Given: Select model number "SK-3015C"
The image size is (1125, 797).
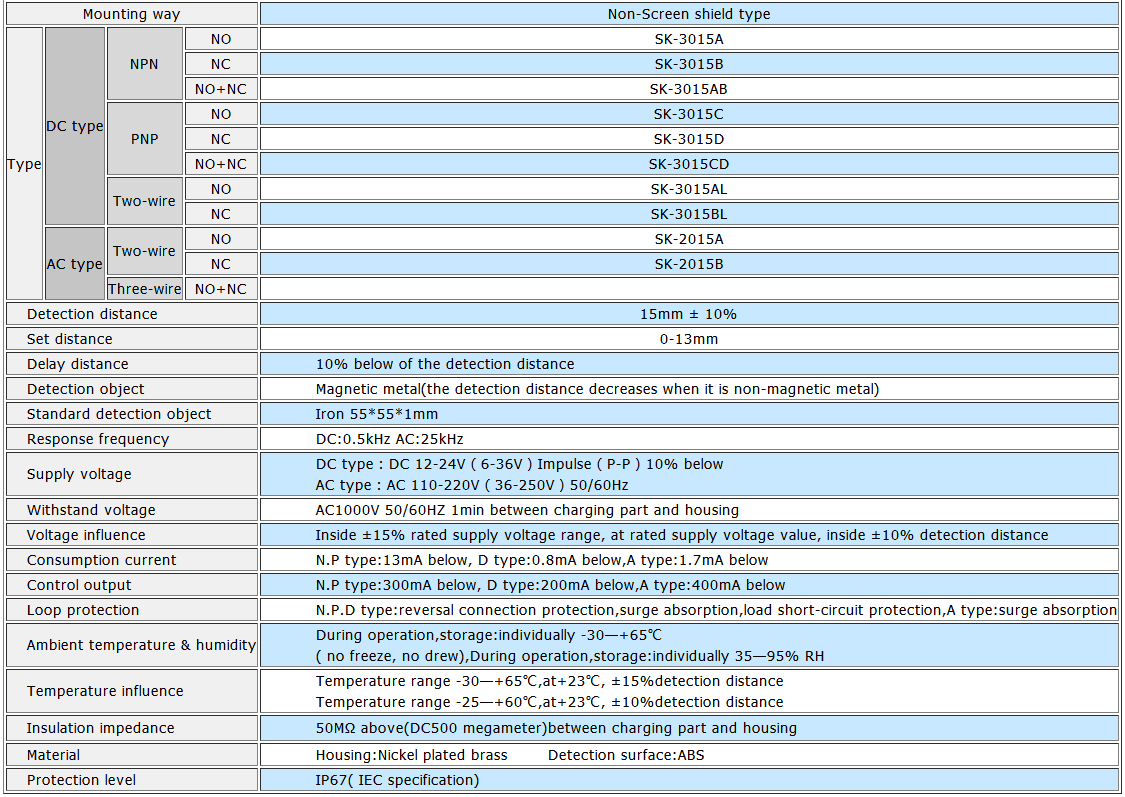Looking at the screenshot, I should [689, 114].
